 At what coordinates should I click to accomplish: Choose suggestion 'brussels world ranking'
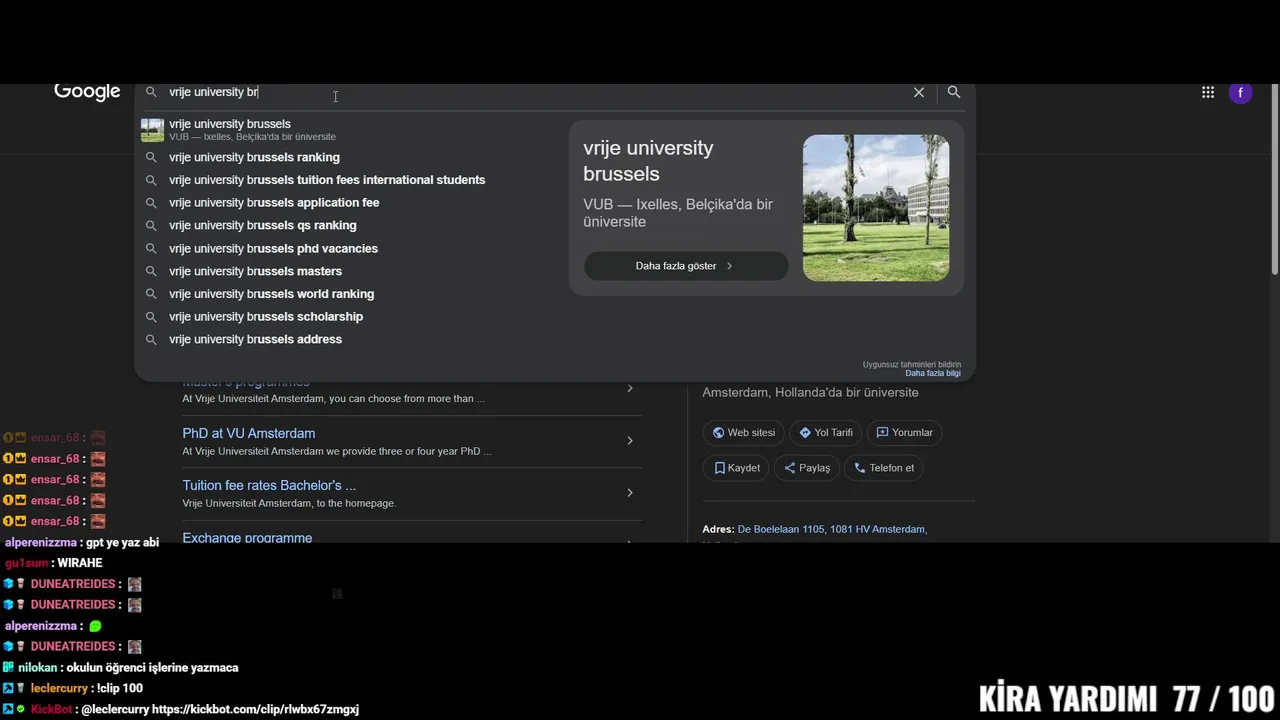[x=271, y=294]
